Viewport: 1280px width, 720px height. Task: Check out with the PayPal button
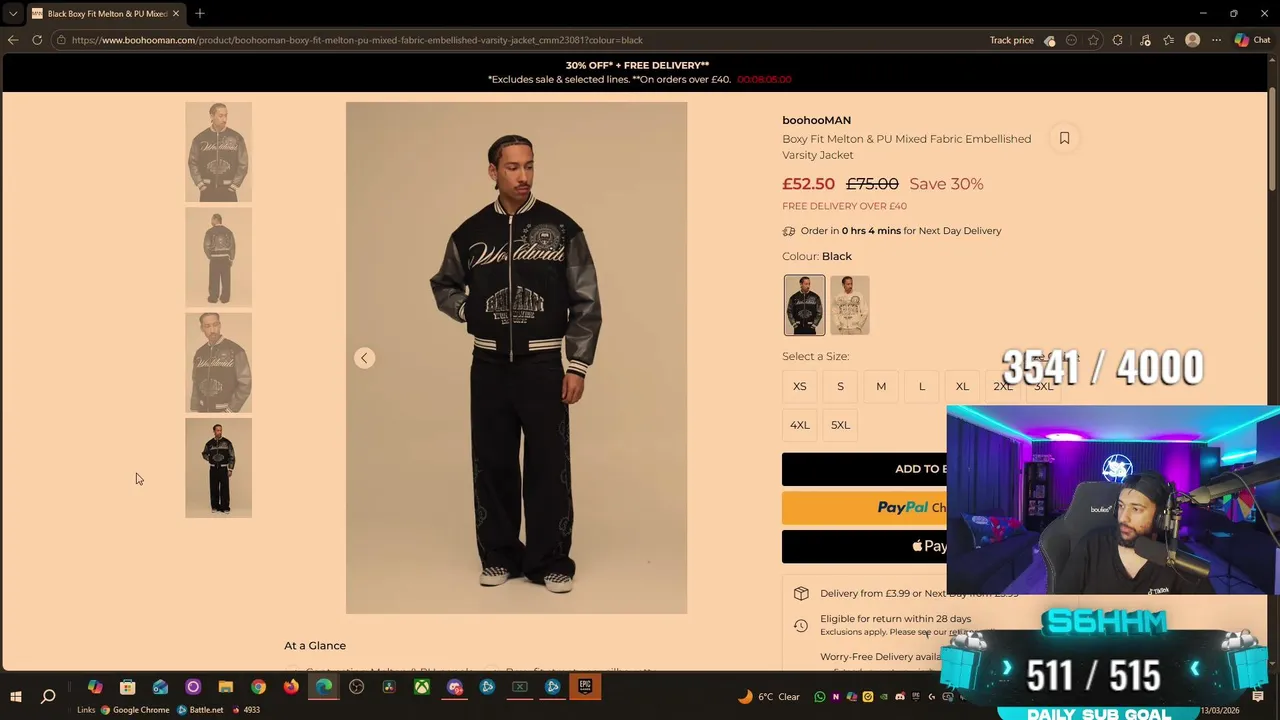[864, 508]
